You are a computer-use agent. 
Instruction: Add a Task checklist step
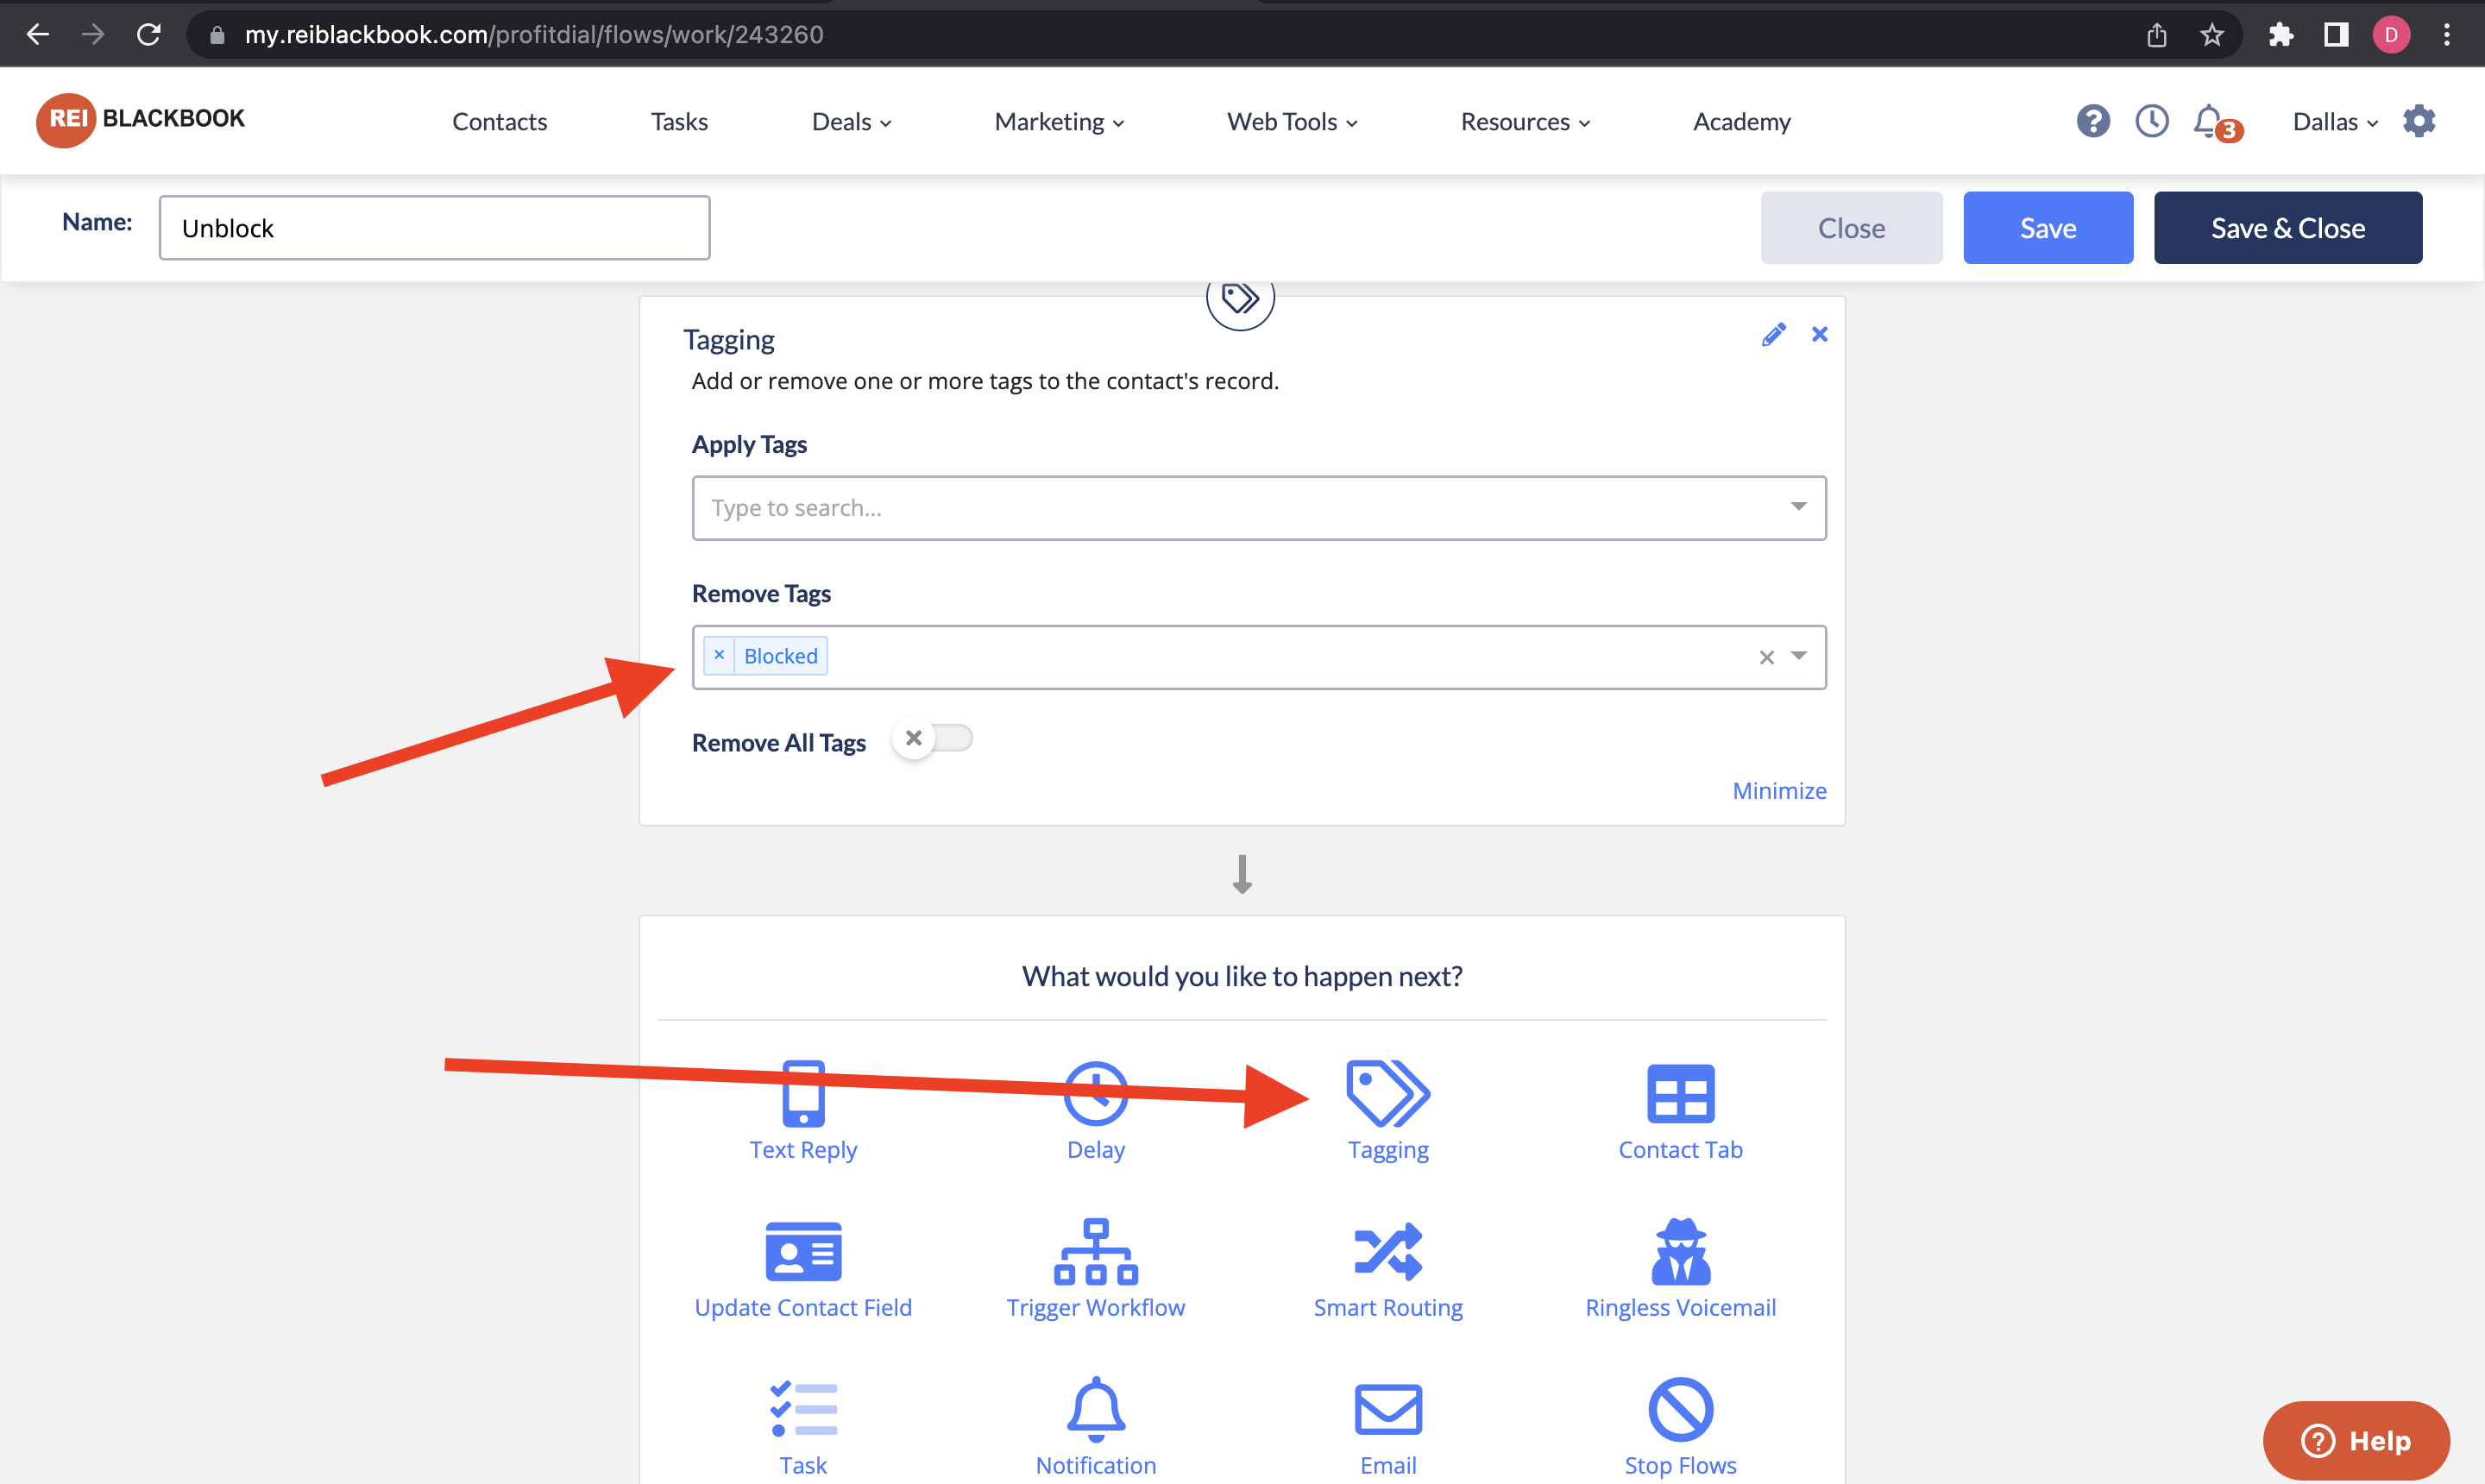point(803,1409)
